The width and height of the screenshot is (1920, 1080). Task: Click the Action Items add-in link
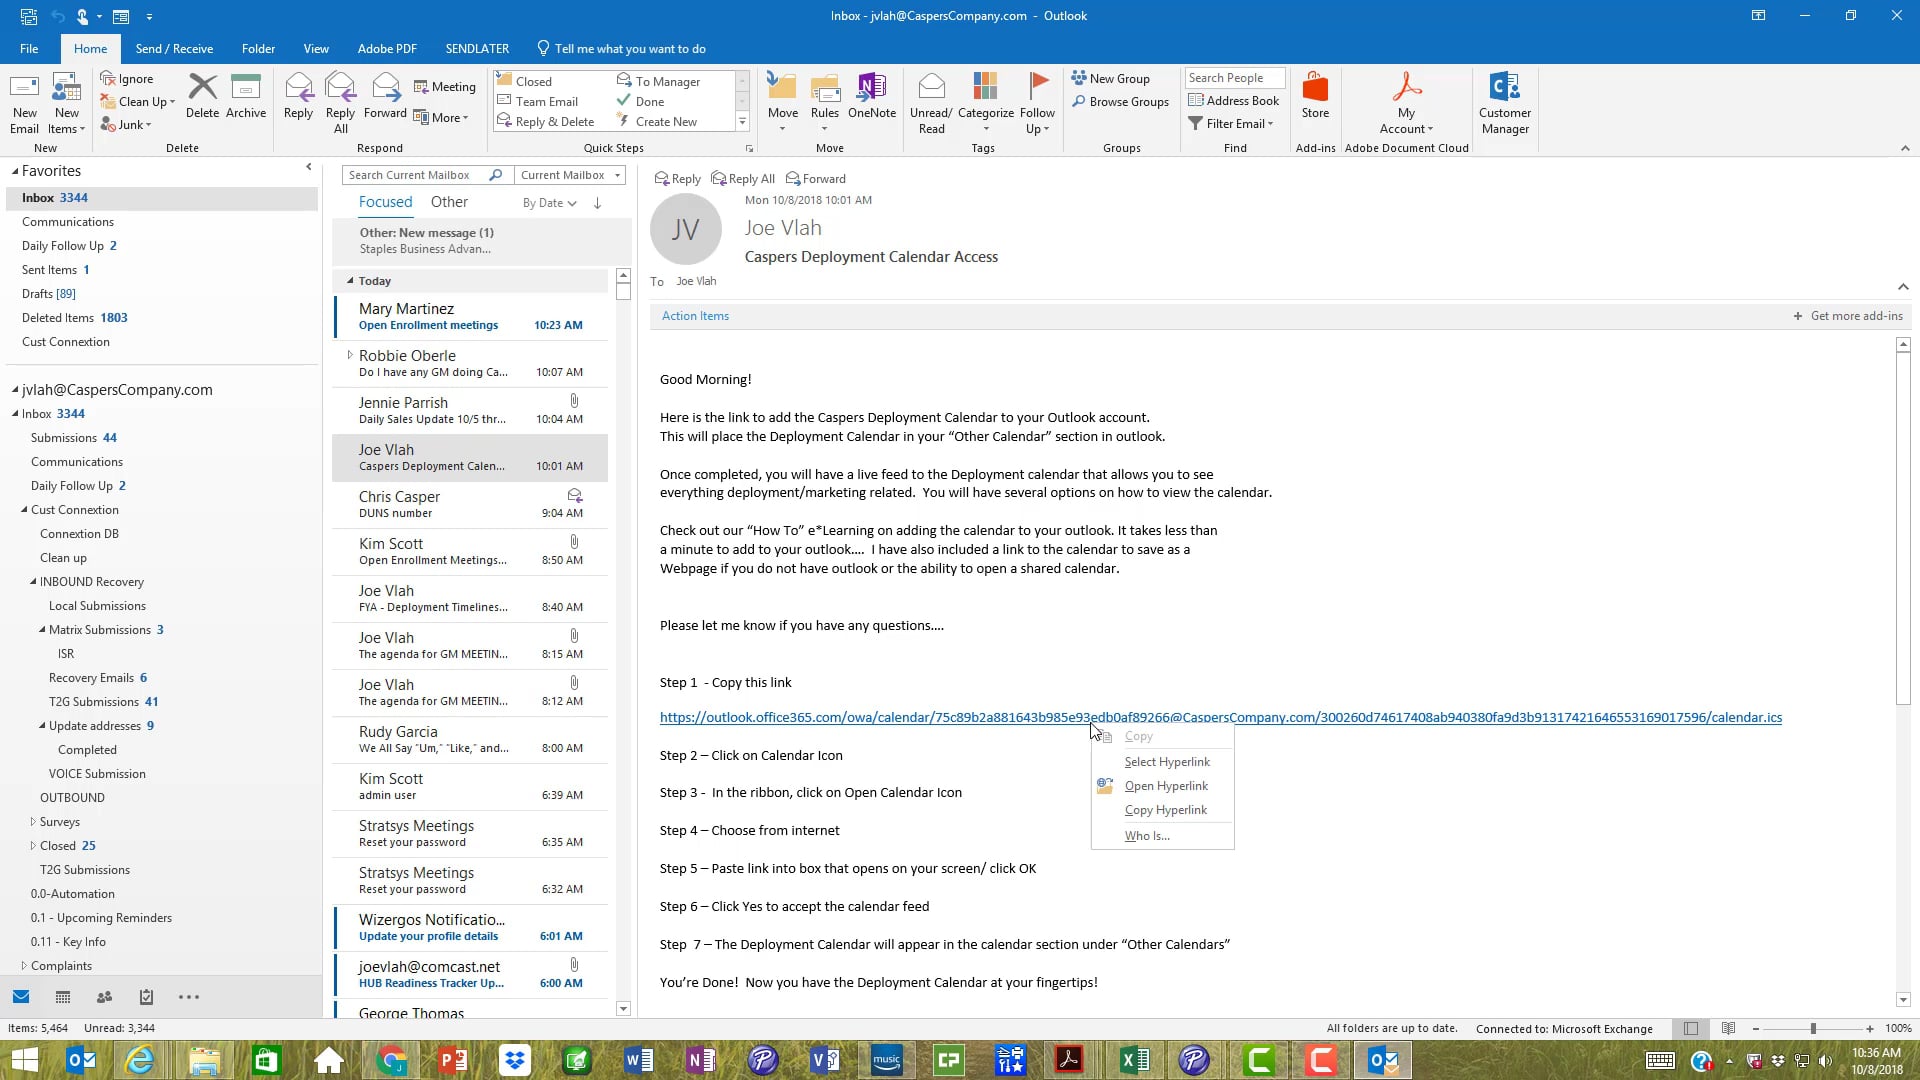pos(695,316)
